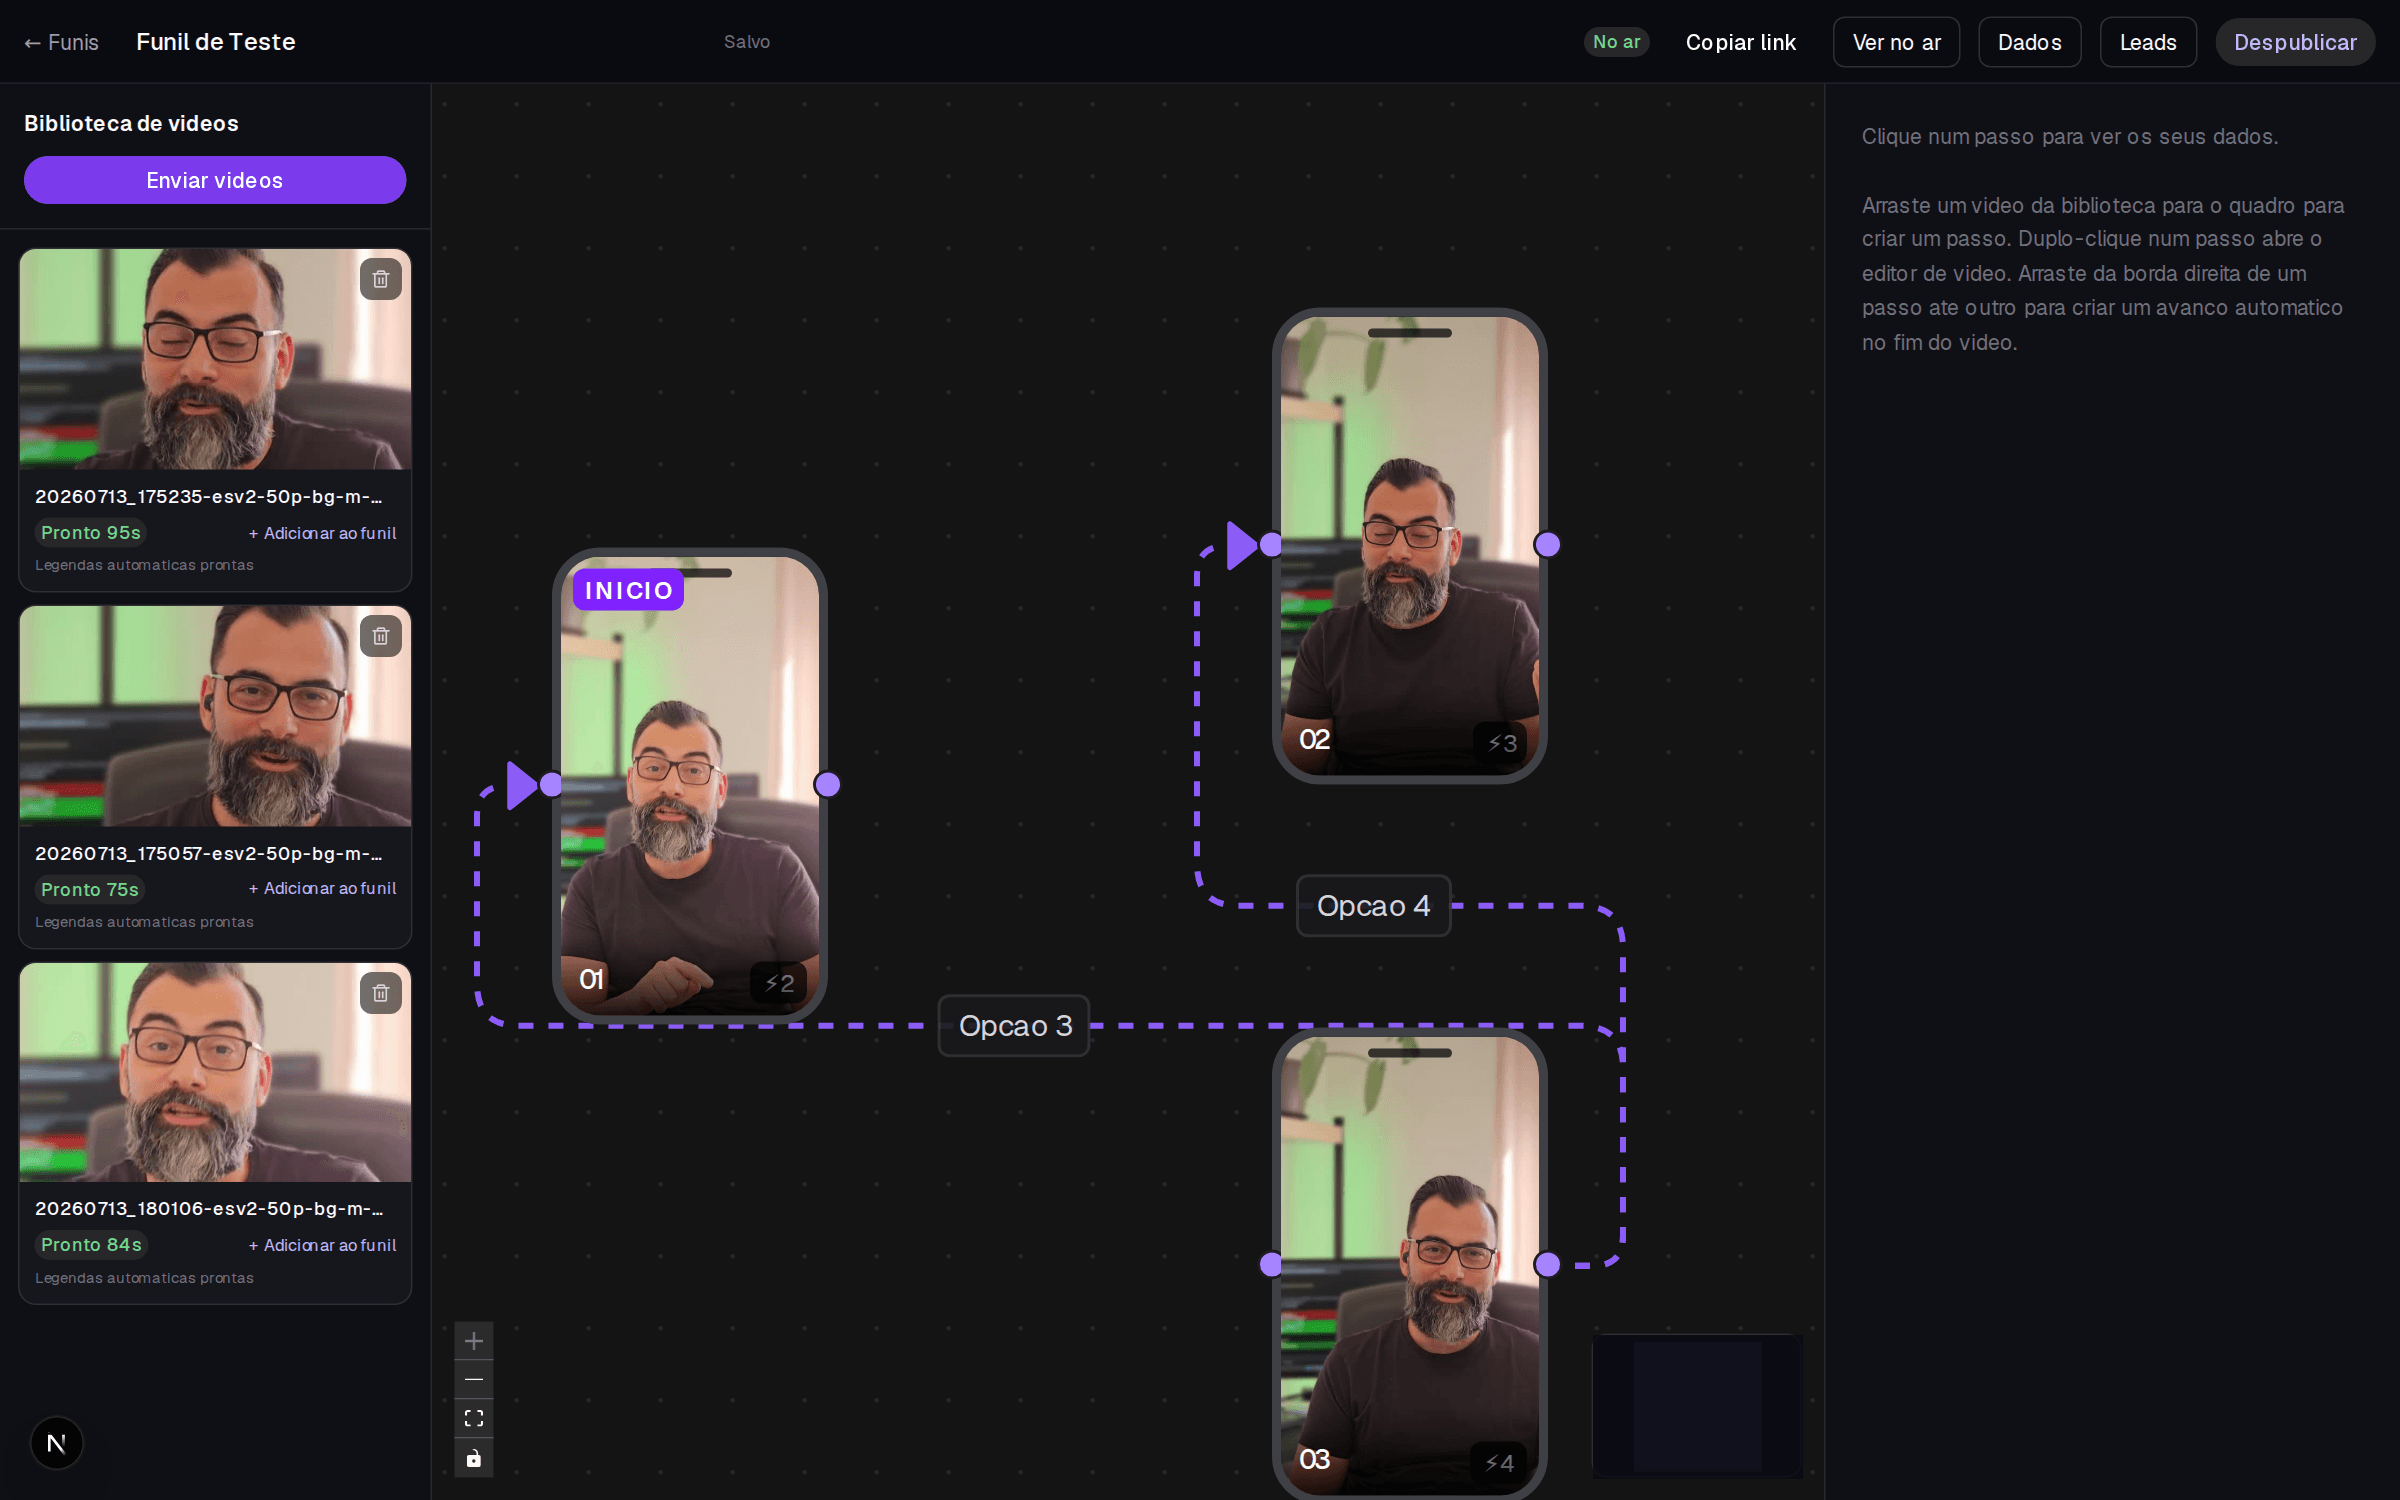Open the Dados view

coord(2029,42)
